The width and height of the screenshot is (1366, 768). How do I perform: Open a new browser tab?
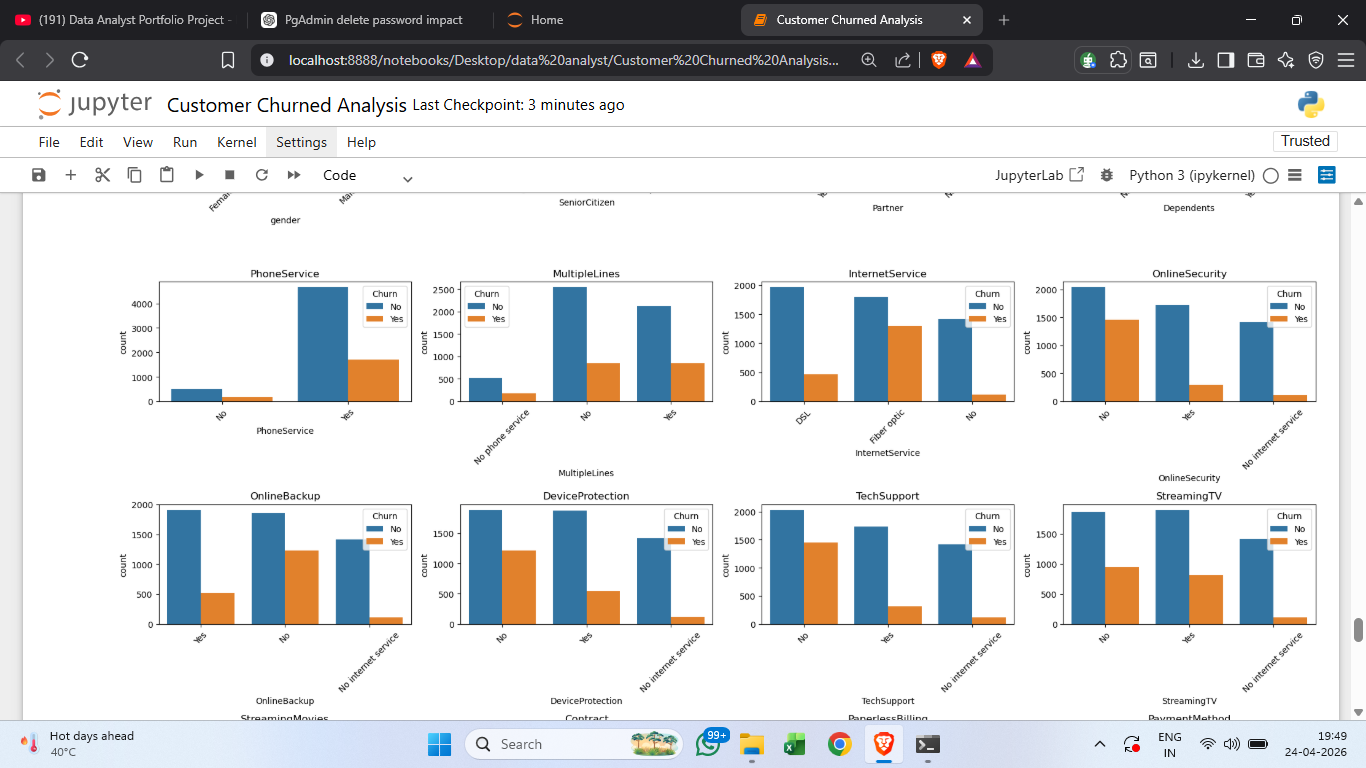[1004, 20]
